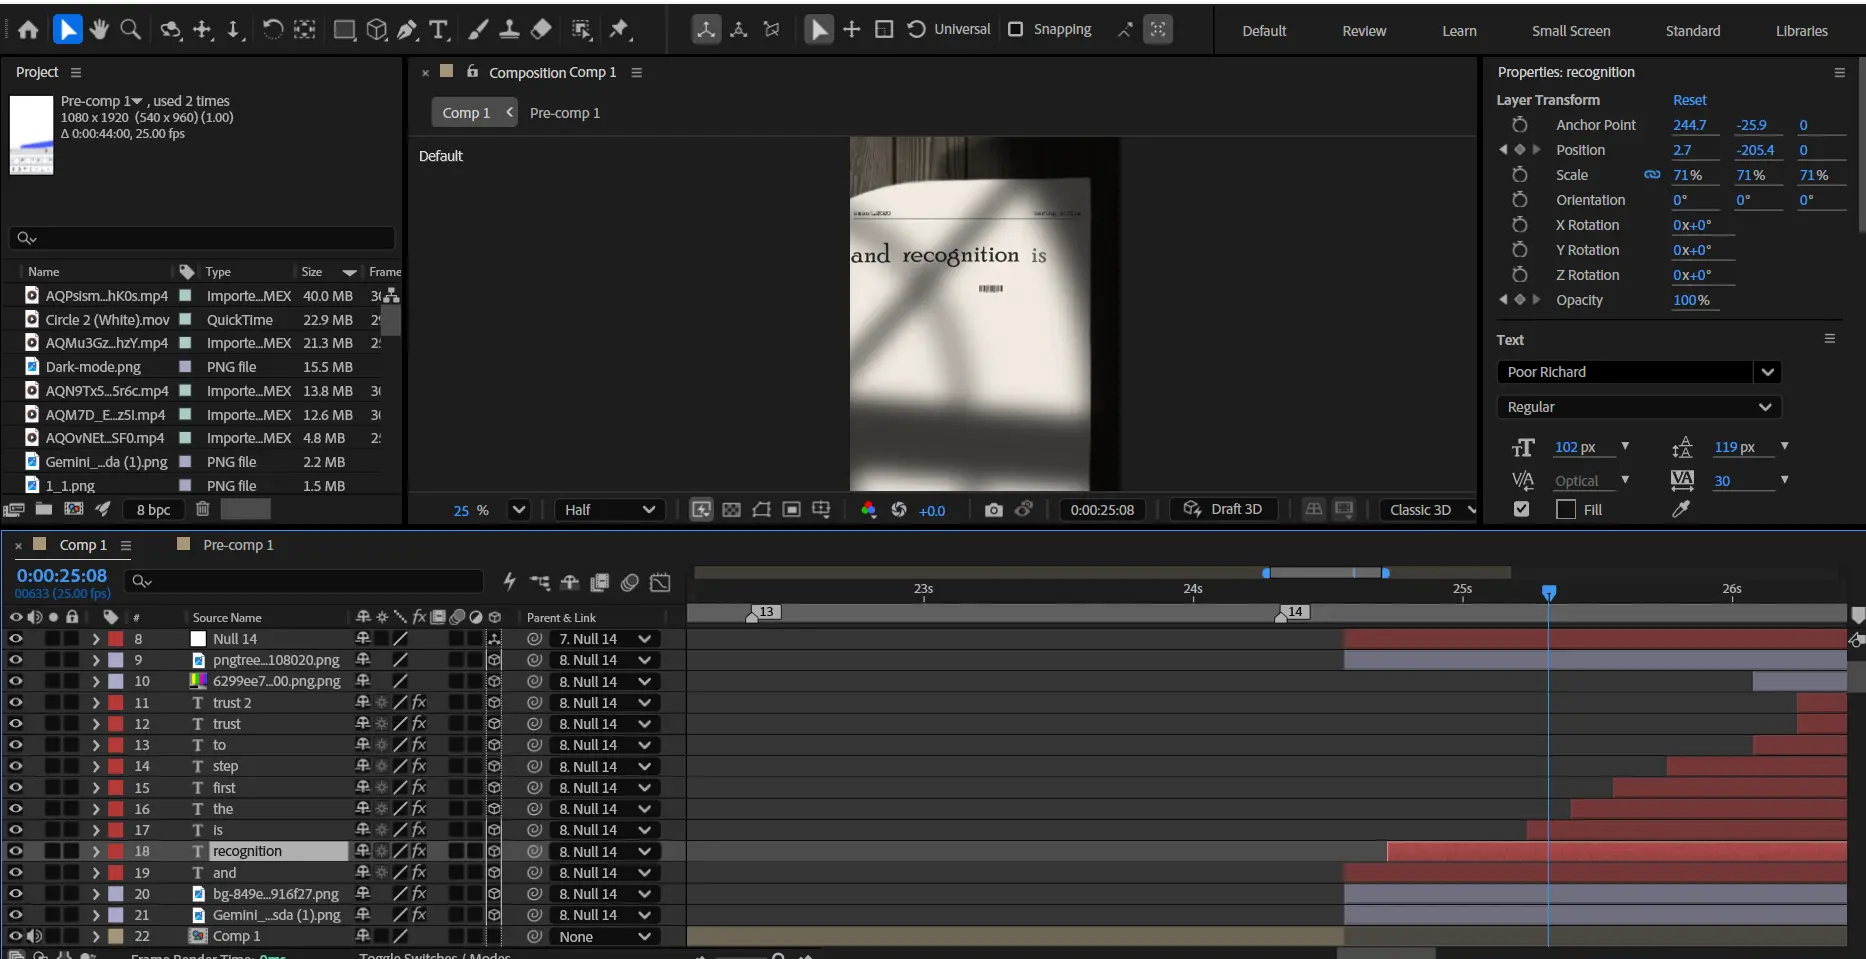The height and width of the screenshot is (959, 1866).
Task: Expand the trust 2 layer properties
Action: pos(96,703)
